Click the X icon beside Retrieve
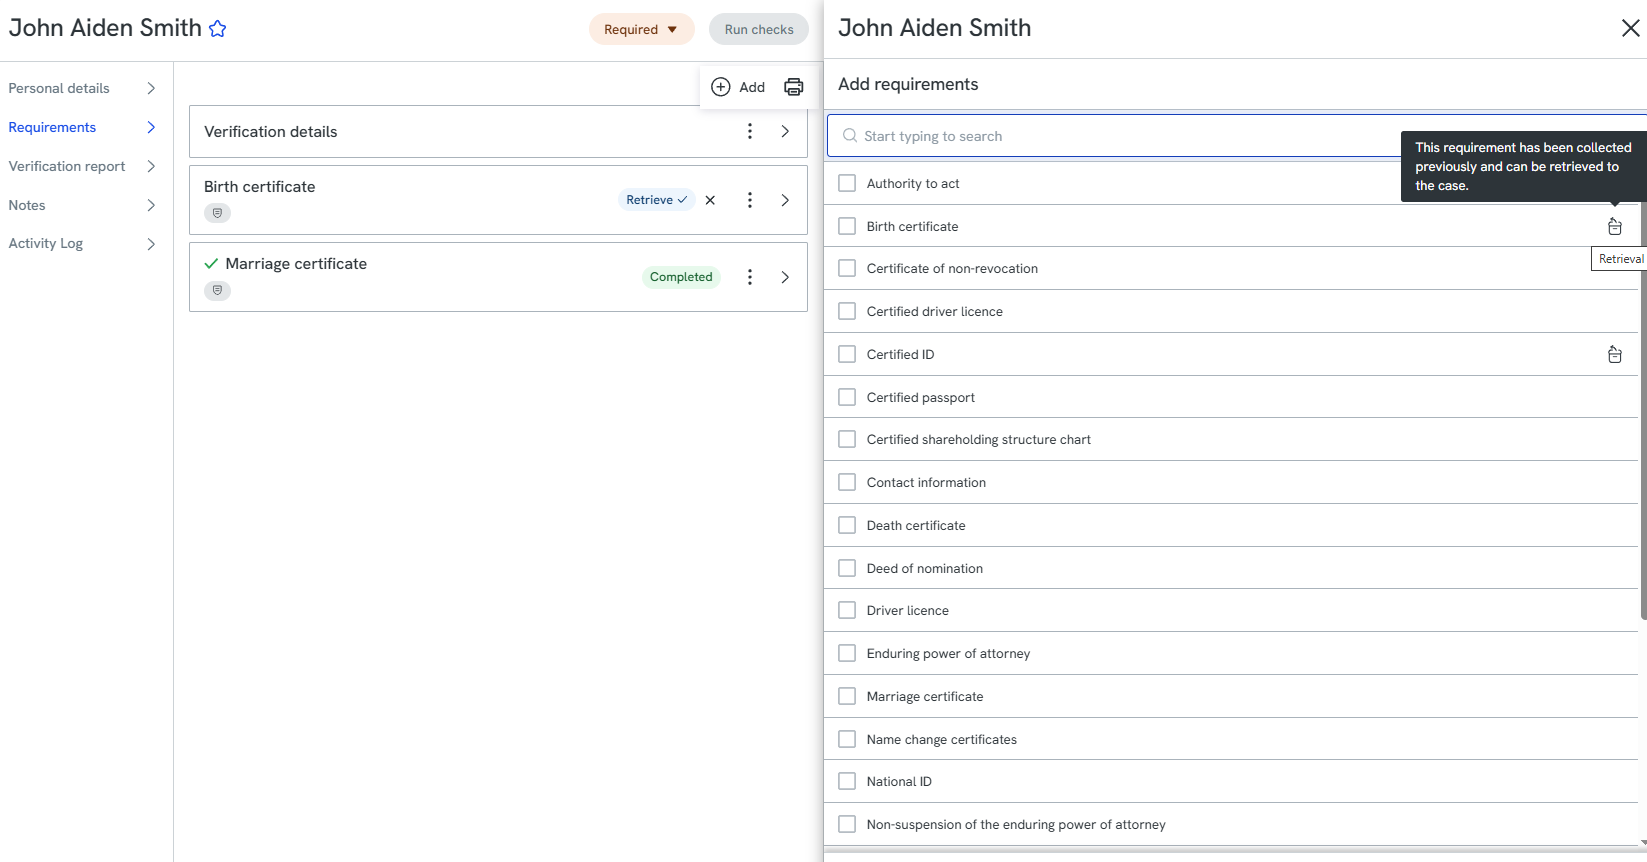The height and width of the screenshot is (862, 1647). [x=710, y=200]
